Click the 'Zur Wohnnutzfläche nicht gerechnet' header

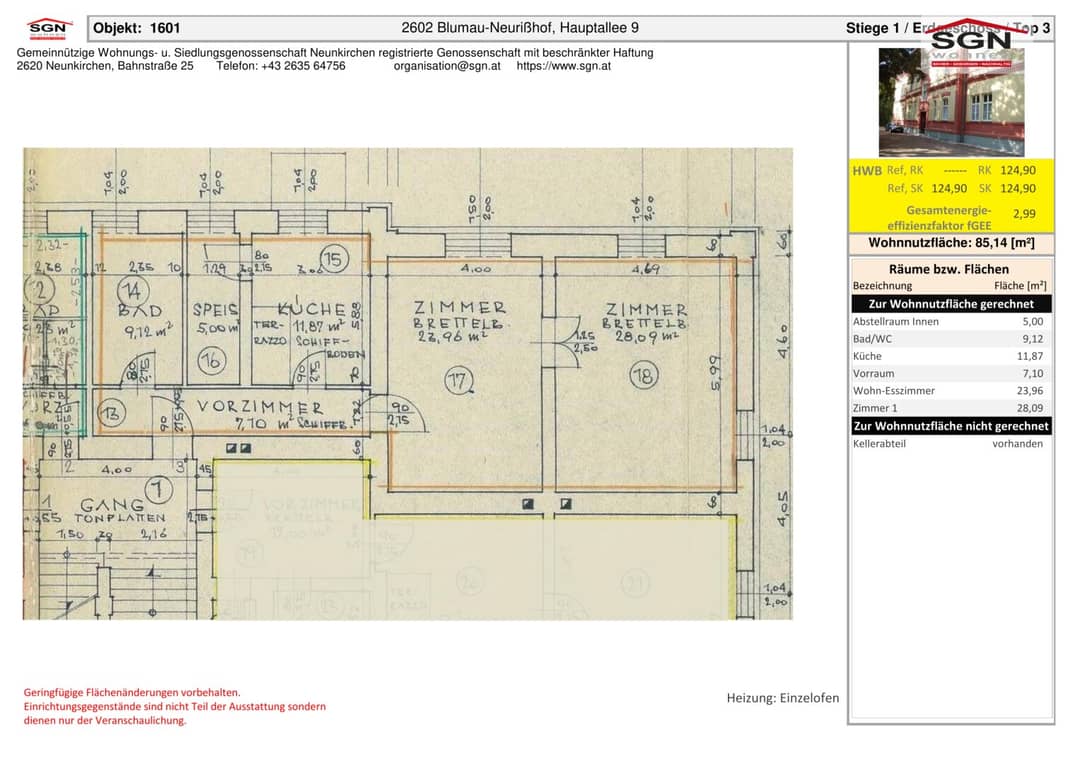coord(951,426)
